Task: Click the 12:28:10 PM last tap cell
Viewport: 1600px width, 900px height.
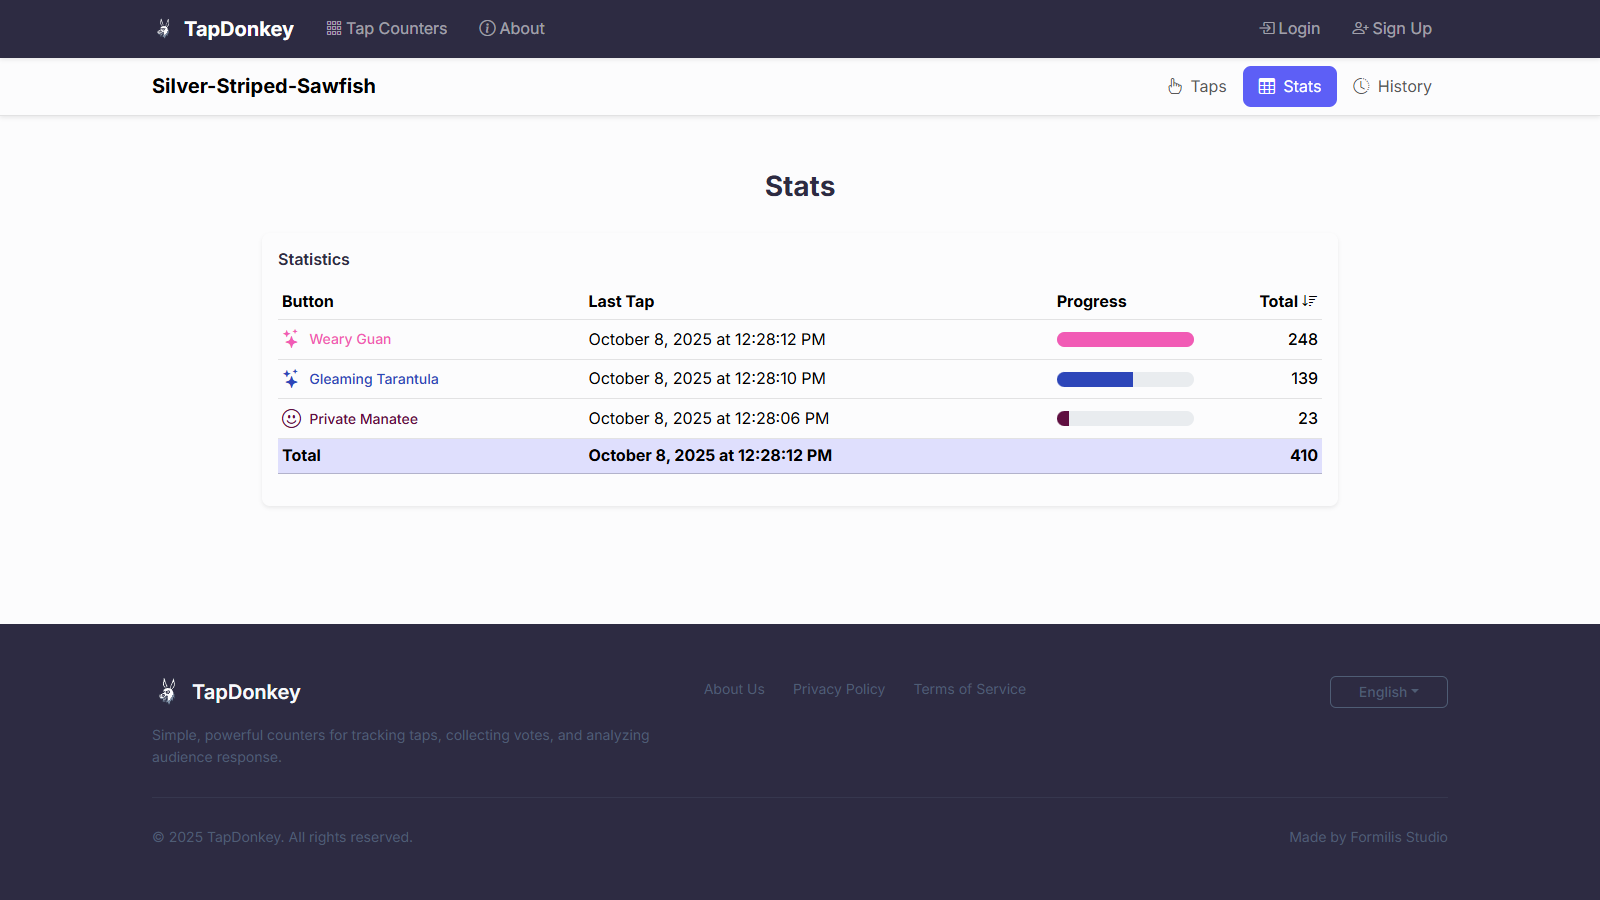Action: click(x=707, y=378)
